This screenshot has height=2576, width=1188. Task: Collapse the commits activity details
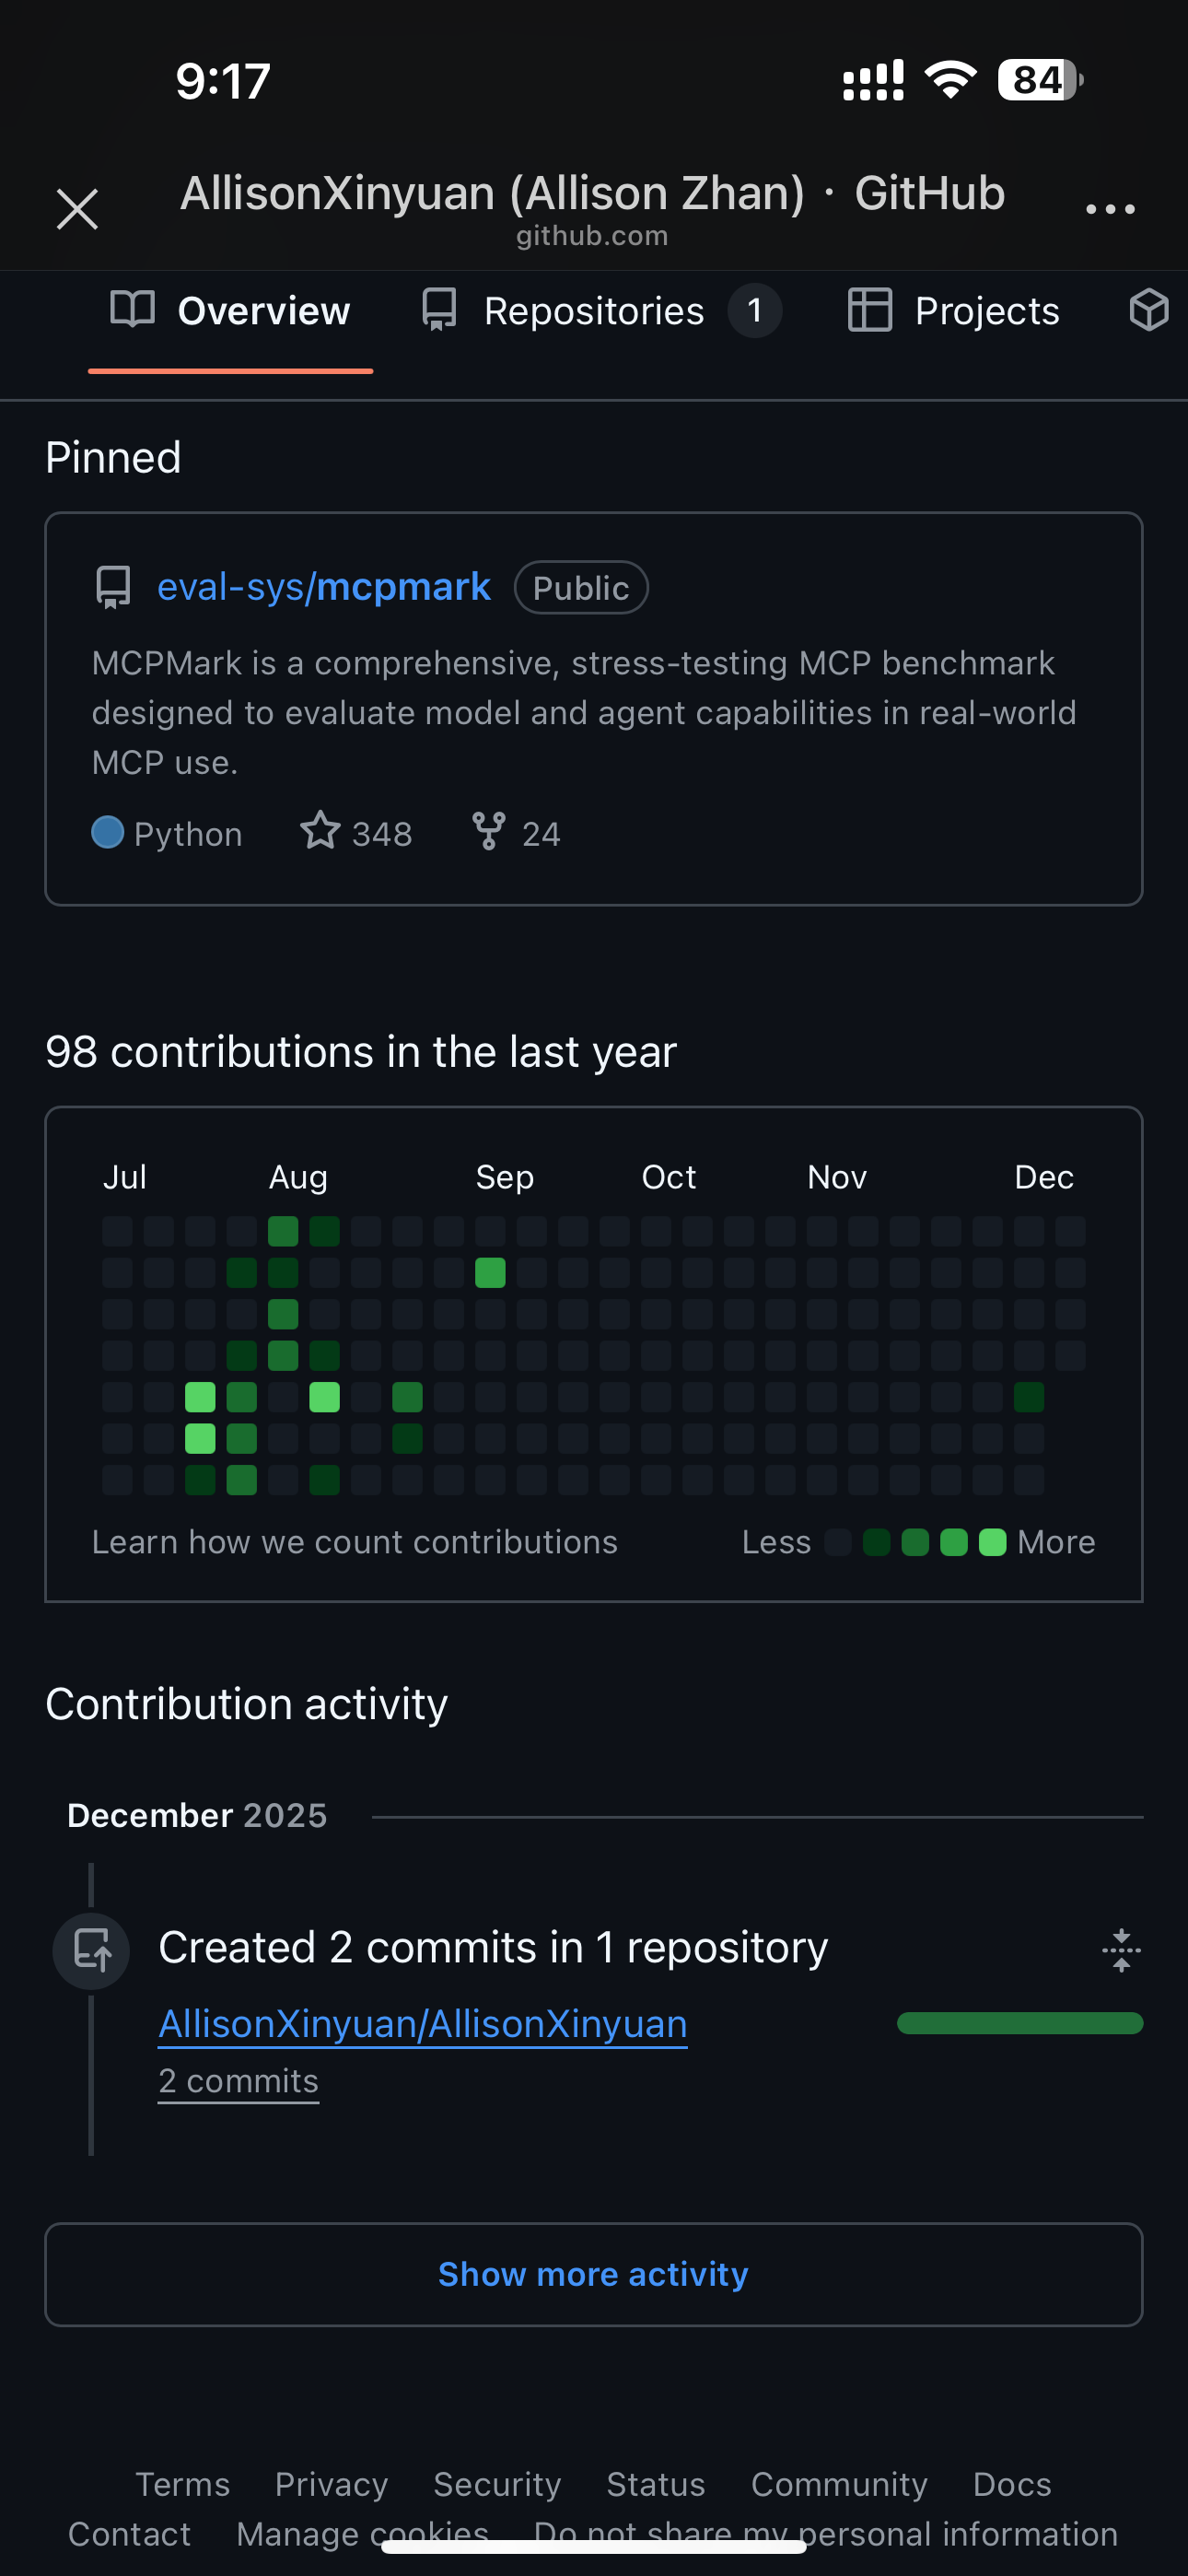click(1121, 1949)
